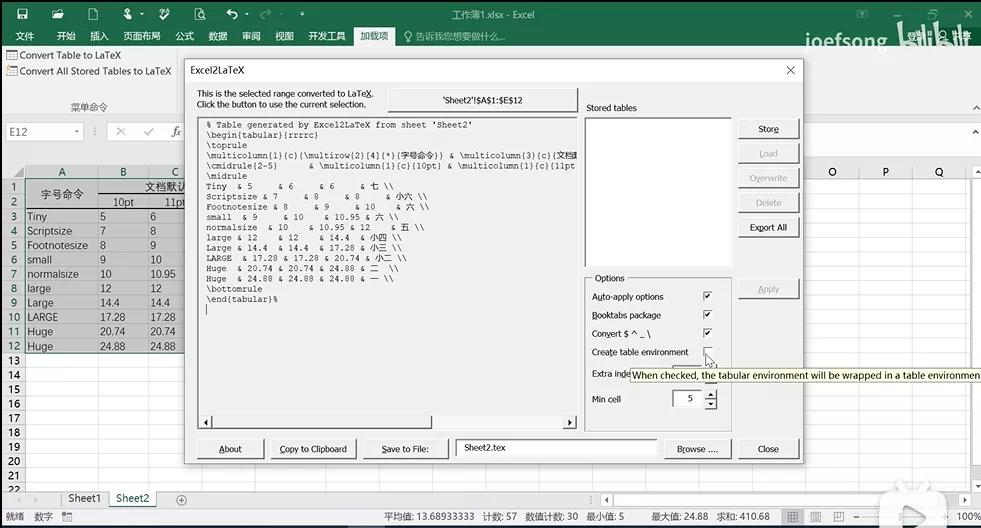The width and height of the screenshot is (981, 528).
Task: Open the Undo history dropdown arrow
Action: 247,14
